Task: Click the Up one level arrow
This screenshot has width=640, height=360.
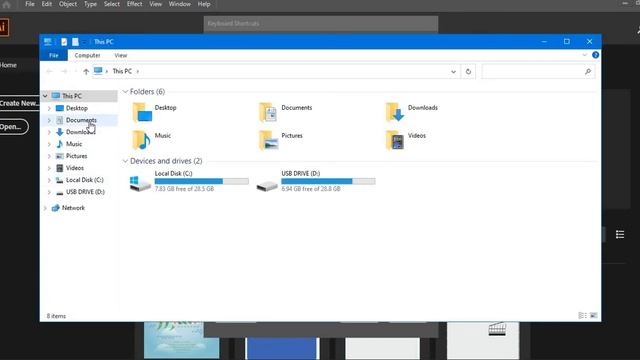Action: [86, 71]
